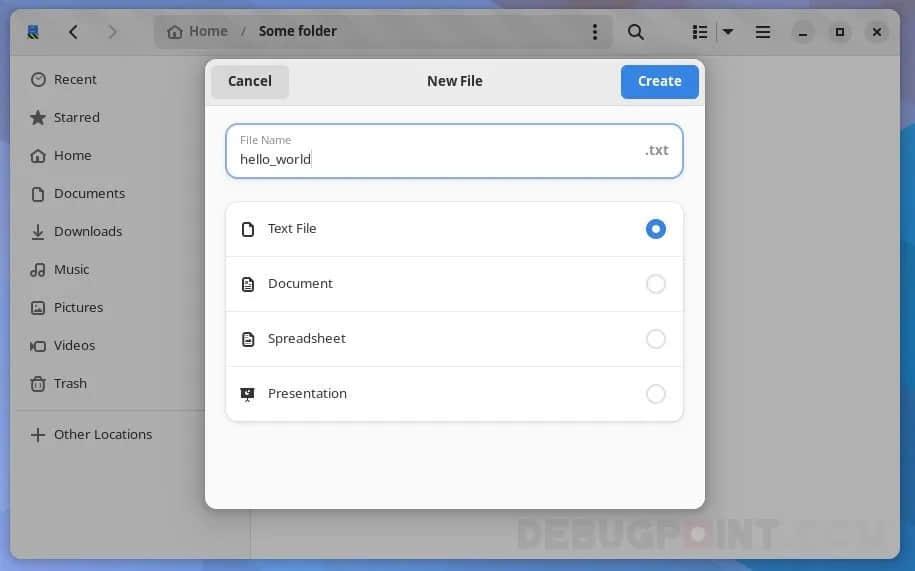The width and height of the screenshot is (915, 571).
Task: Choose the Document radio option
Action: click(x=655, y=284)
